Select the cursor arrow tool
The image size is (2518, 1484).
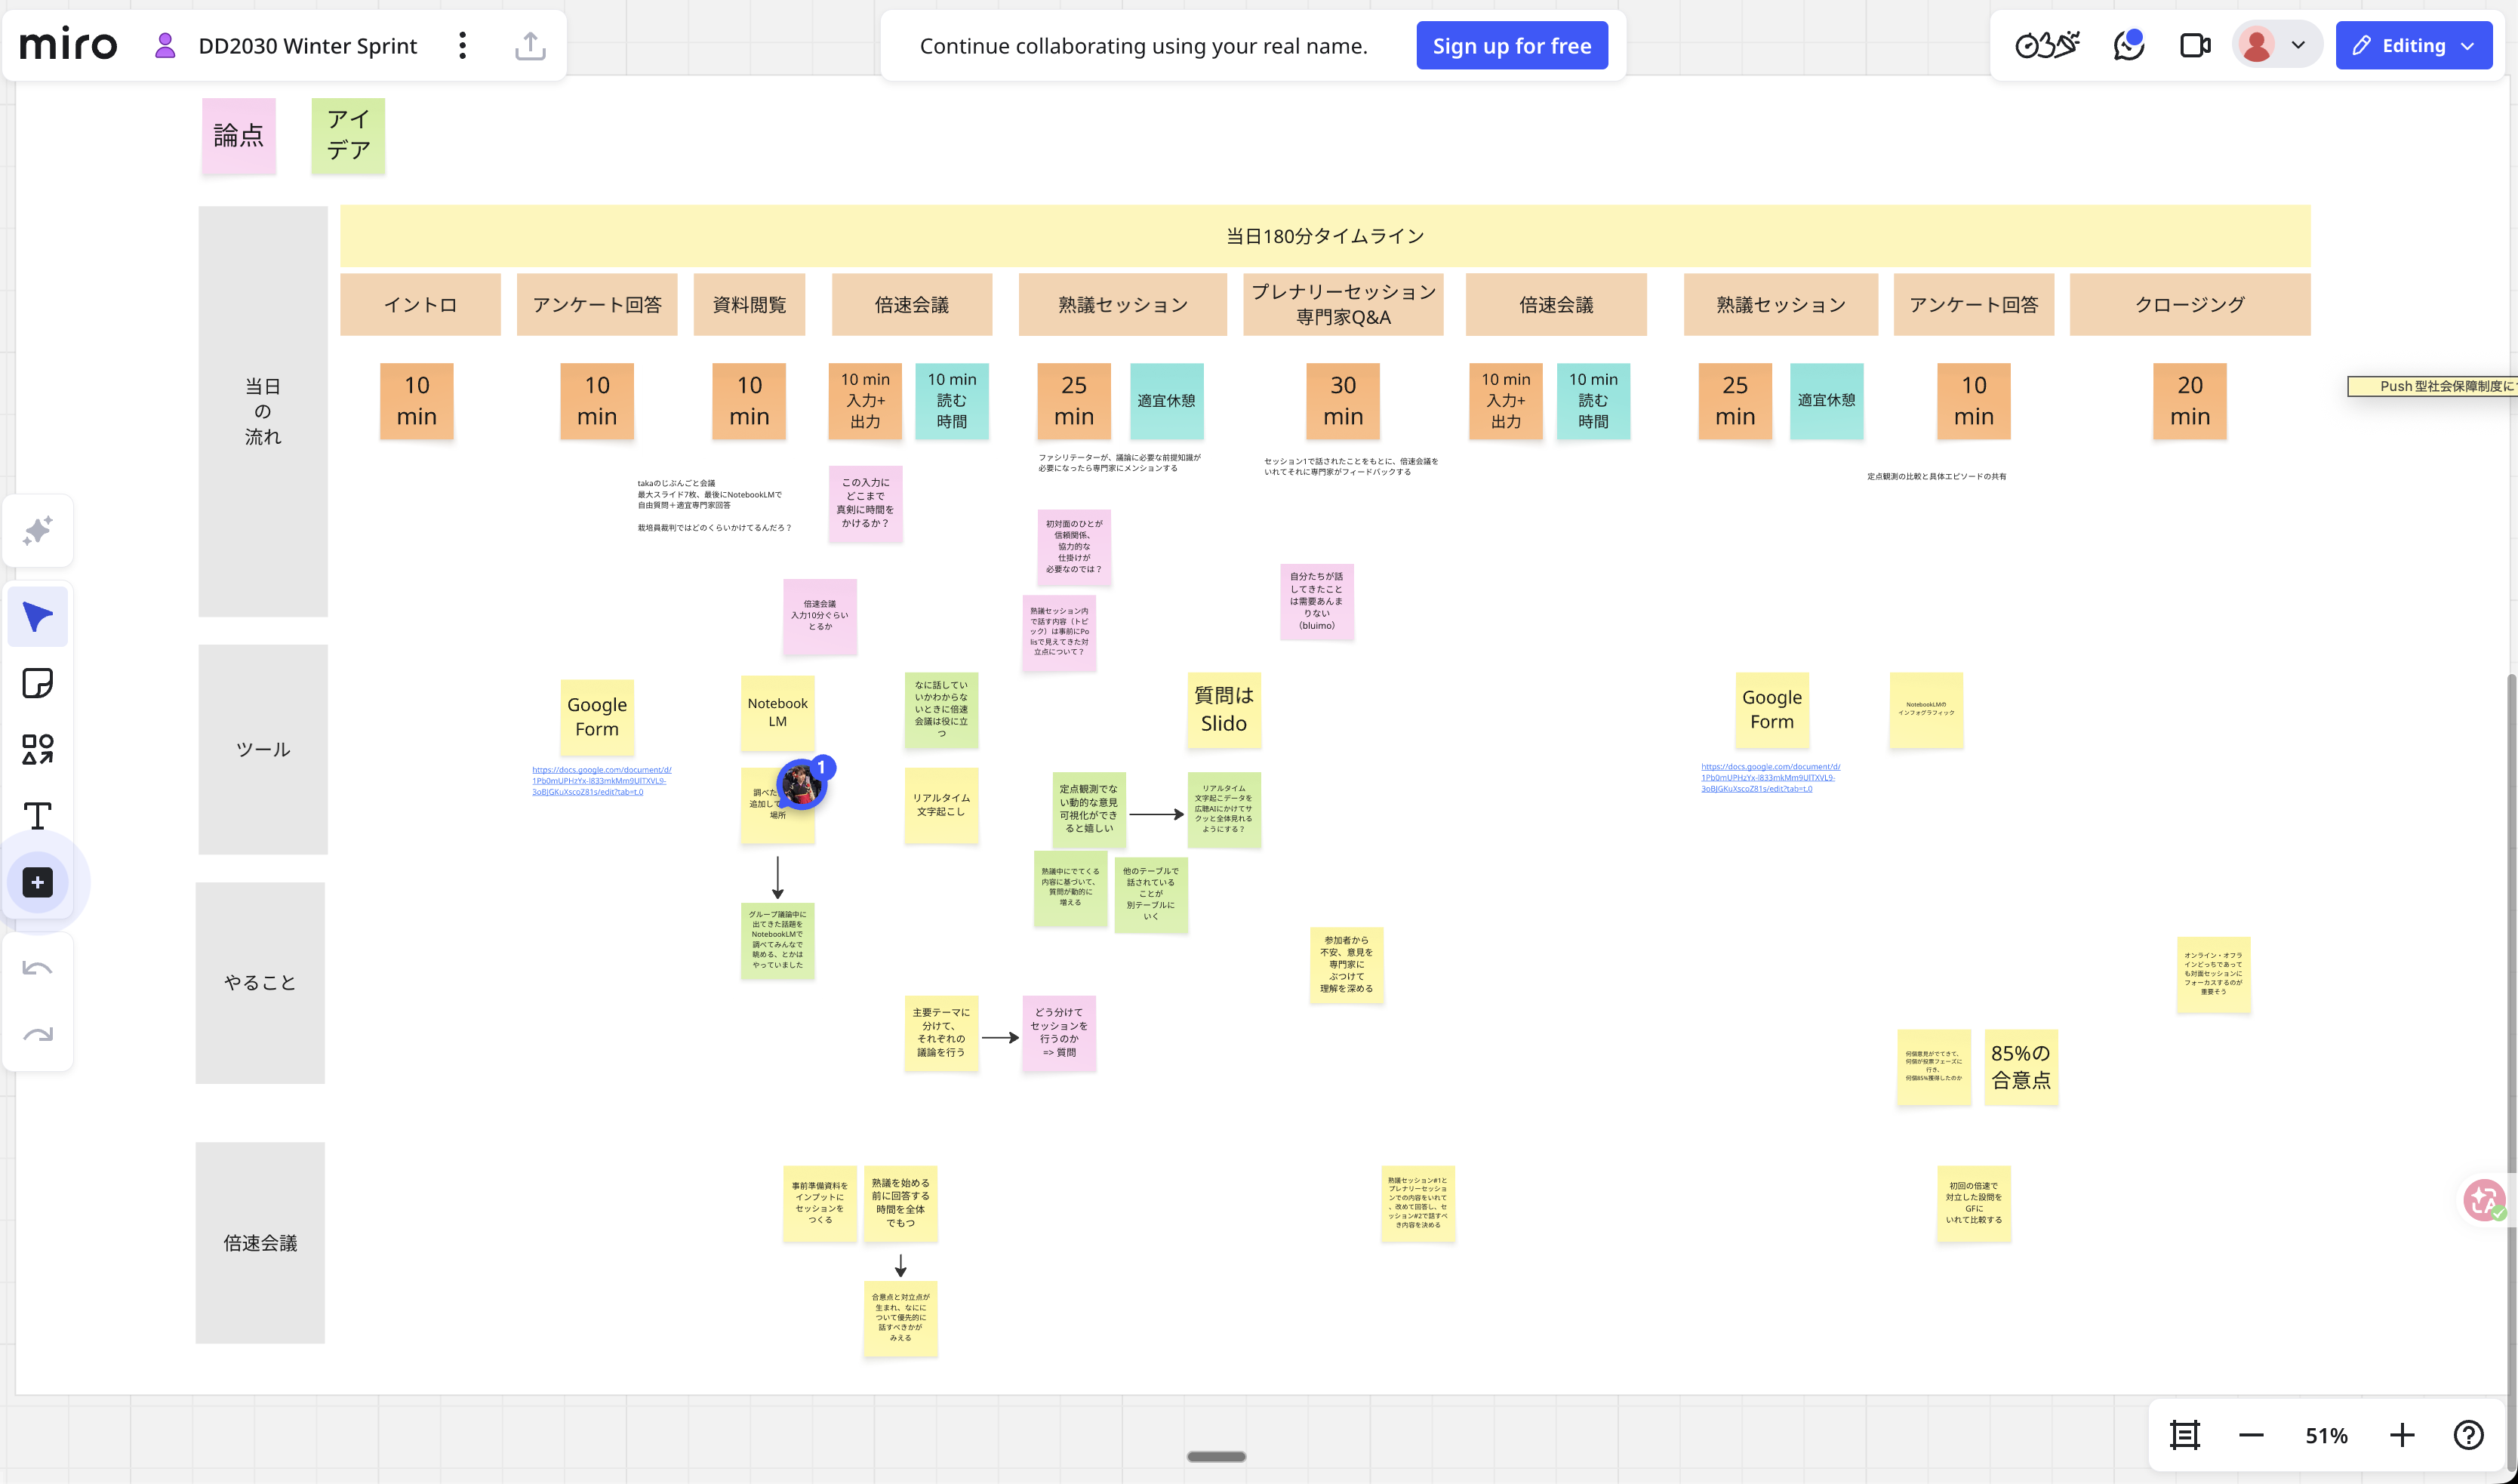point(38,617)
